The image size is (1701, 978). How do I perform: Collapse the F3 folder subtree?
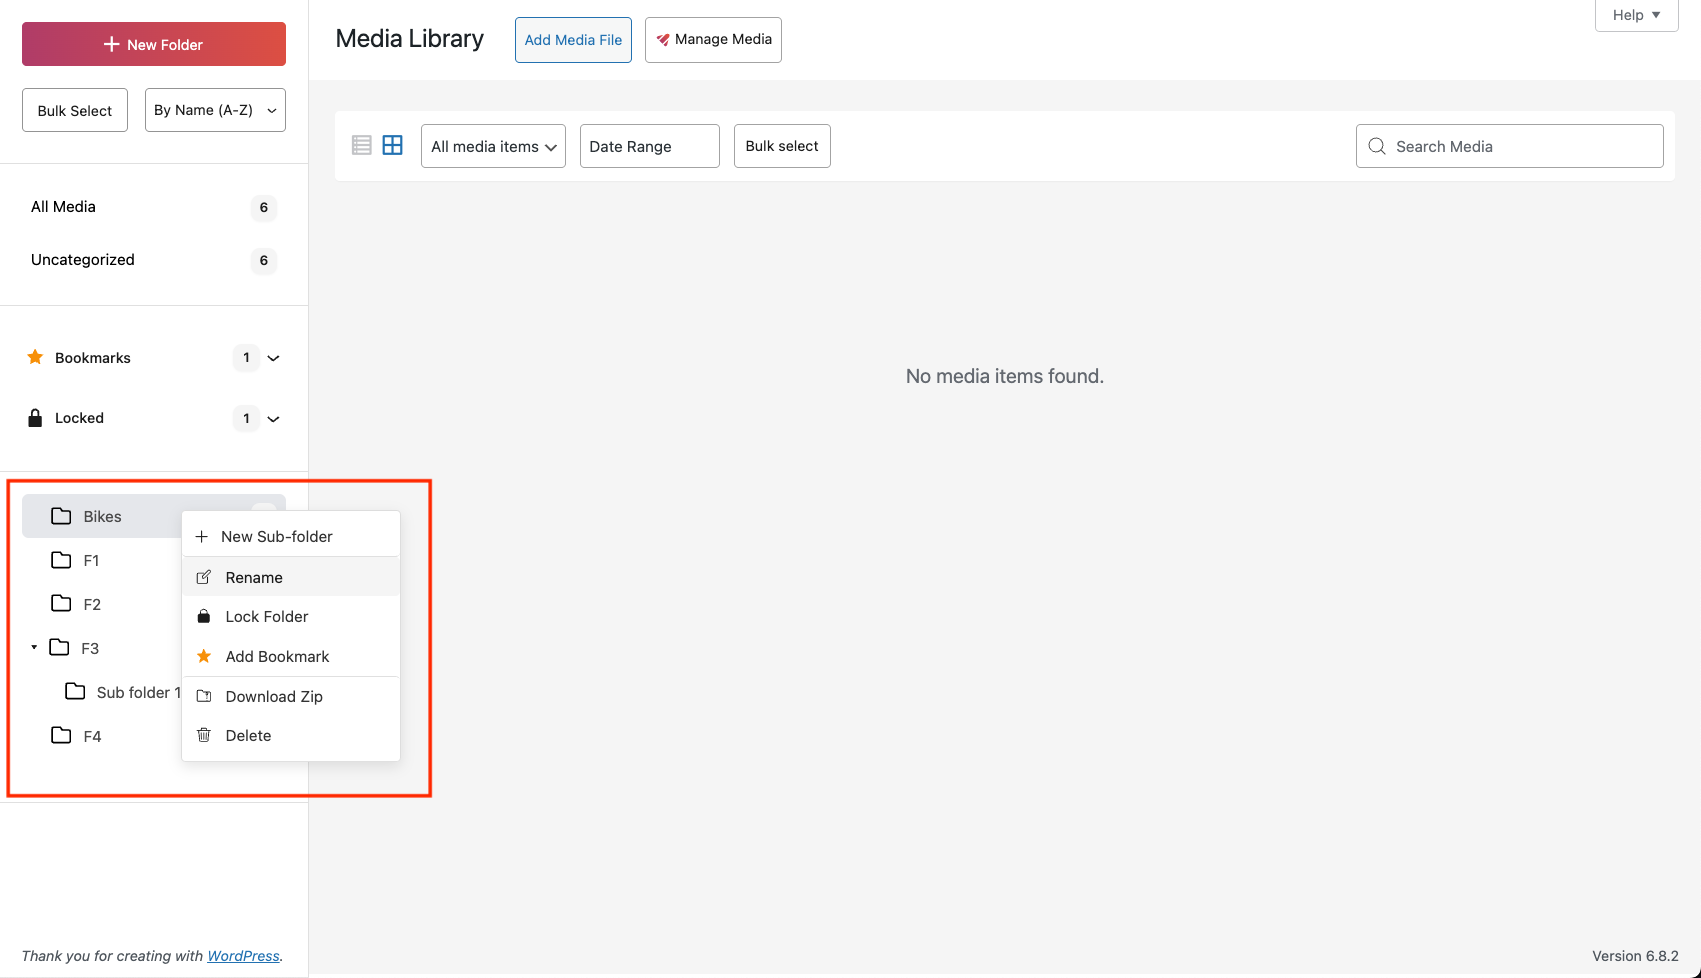(32, 647)
